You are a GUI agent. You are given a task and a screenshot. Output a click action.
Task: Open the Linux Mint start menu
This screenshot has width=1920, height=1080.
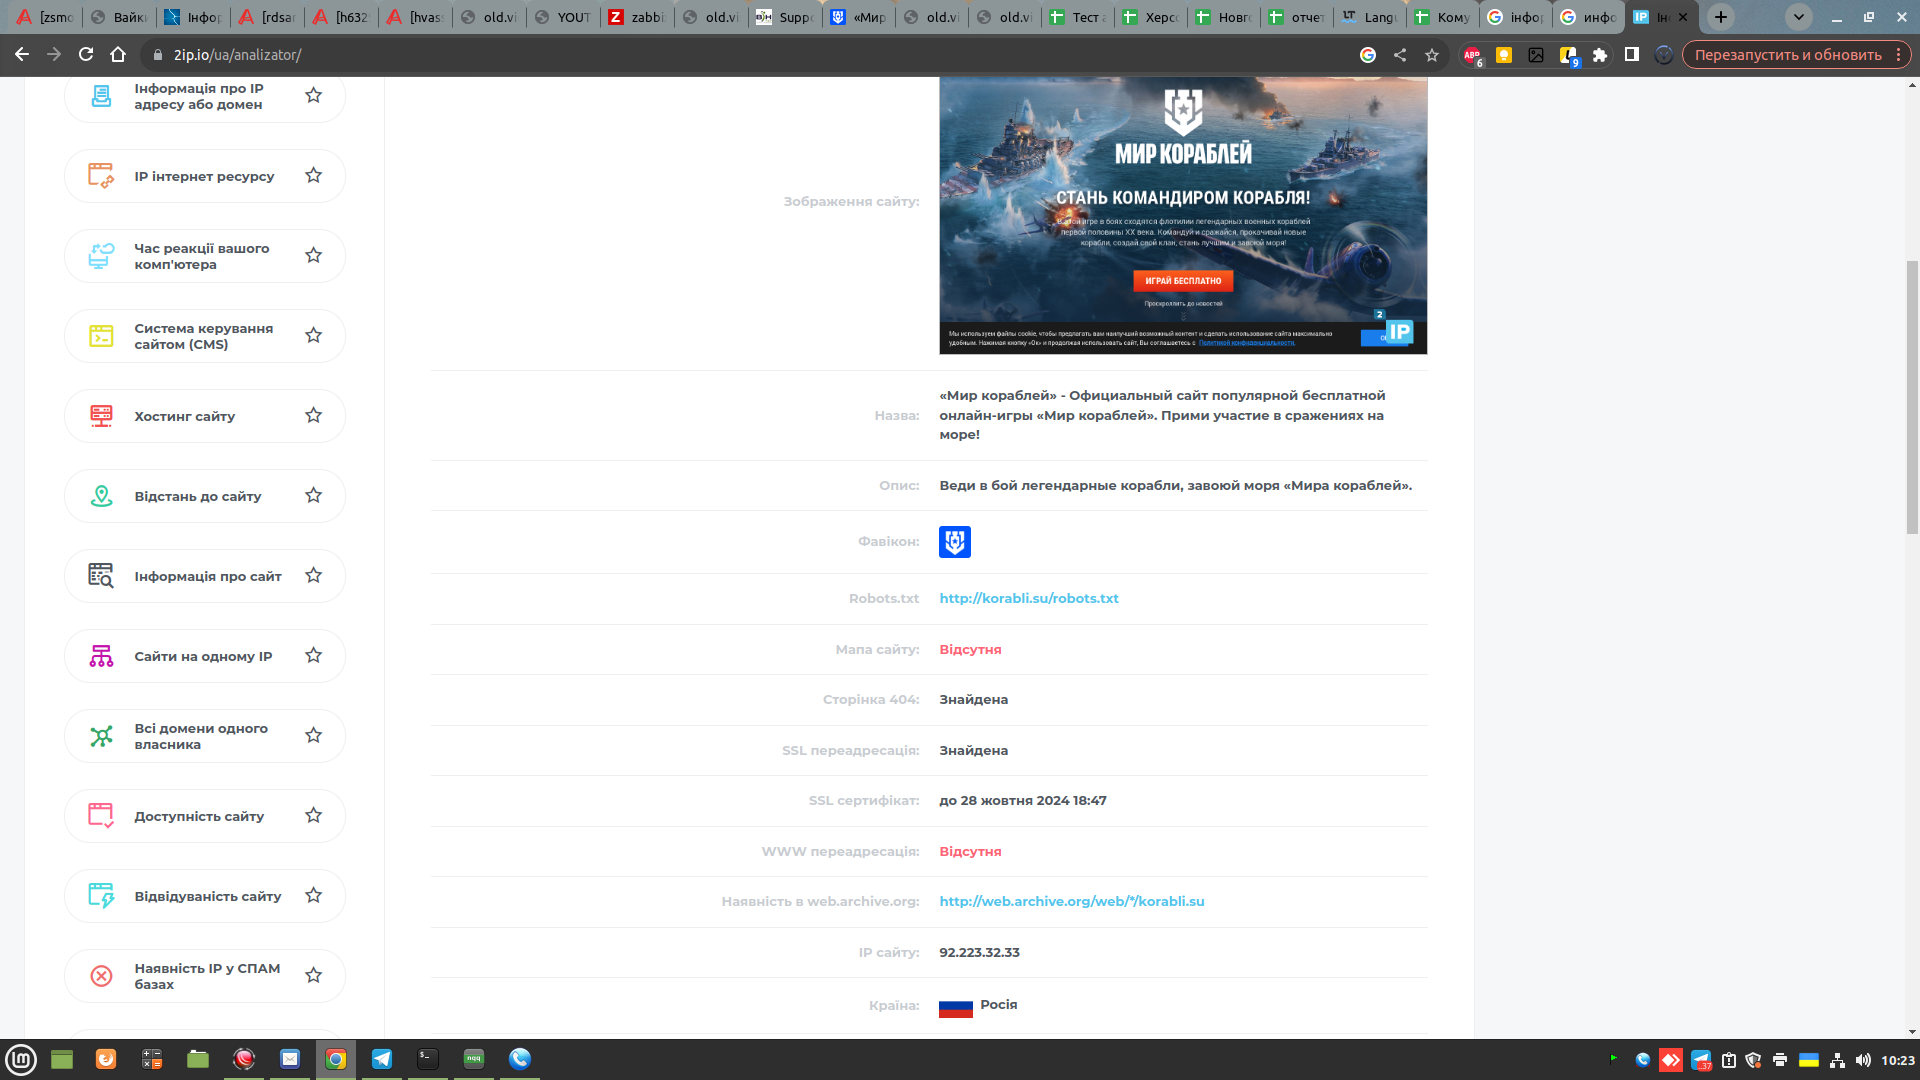point(21,1059)
